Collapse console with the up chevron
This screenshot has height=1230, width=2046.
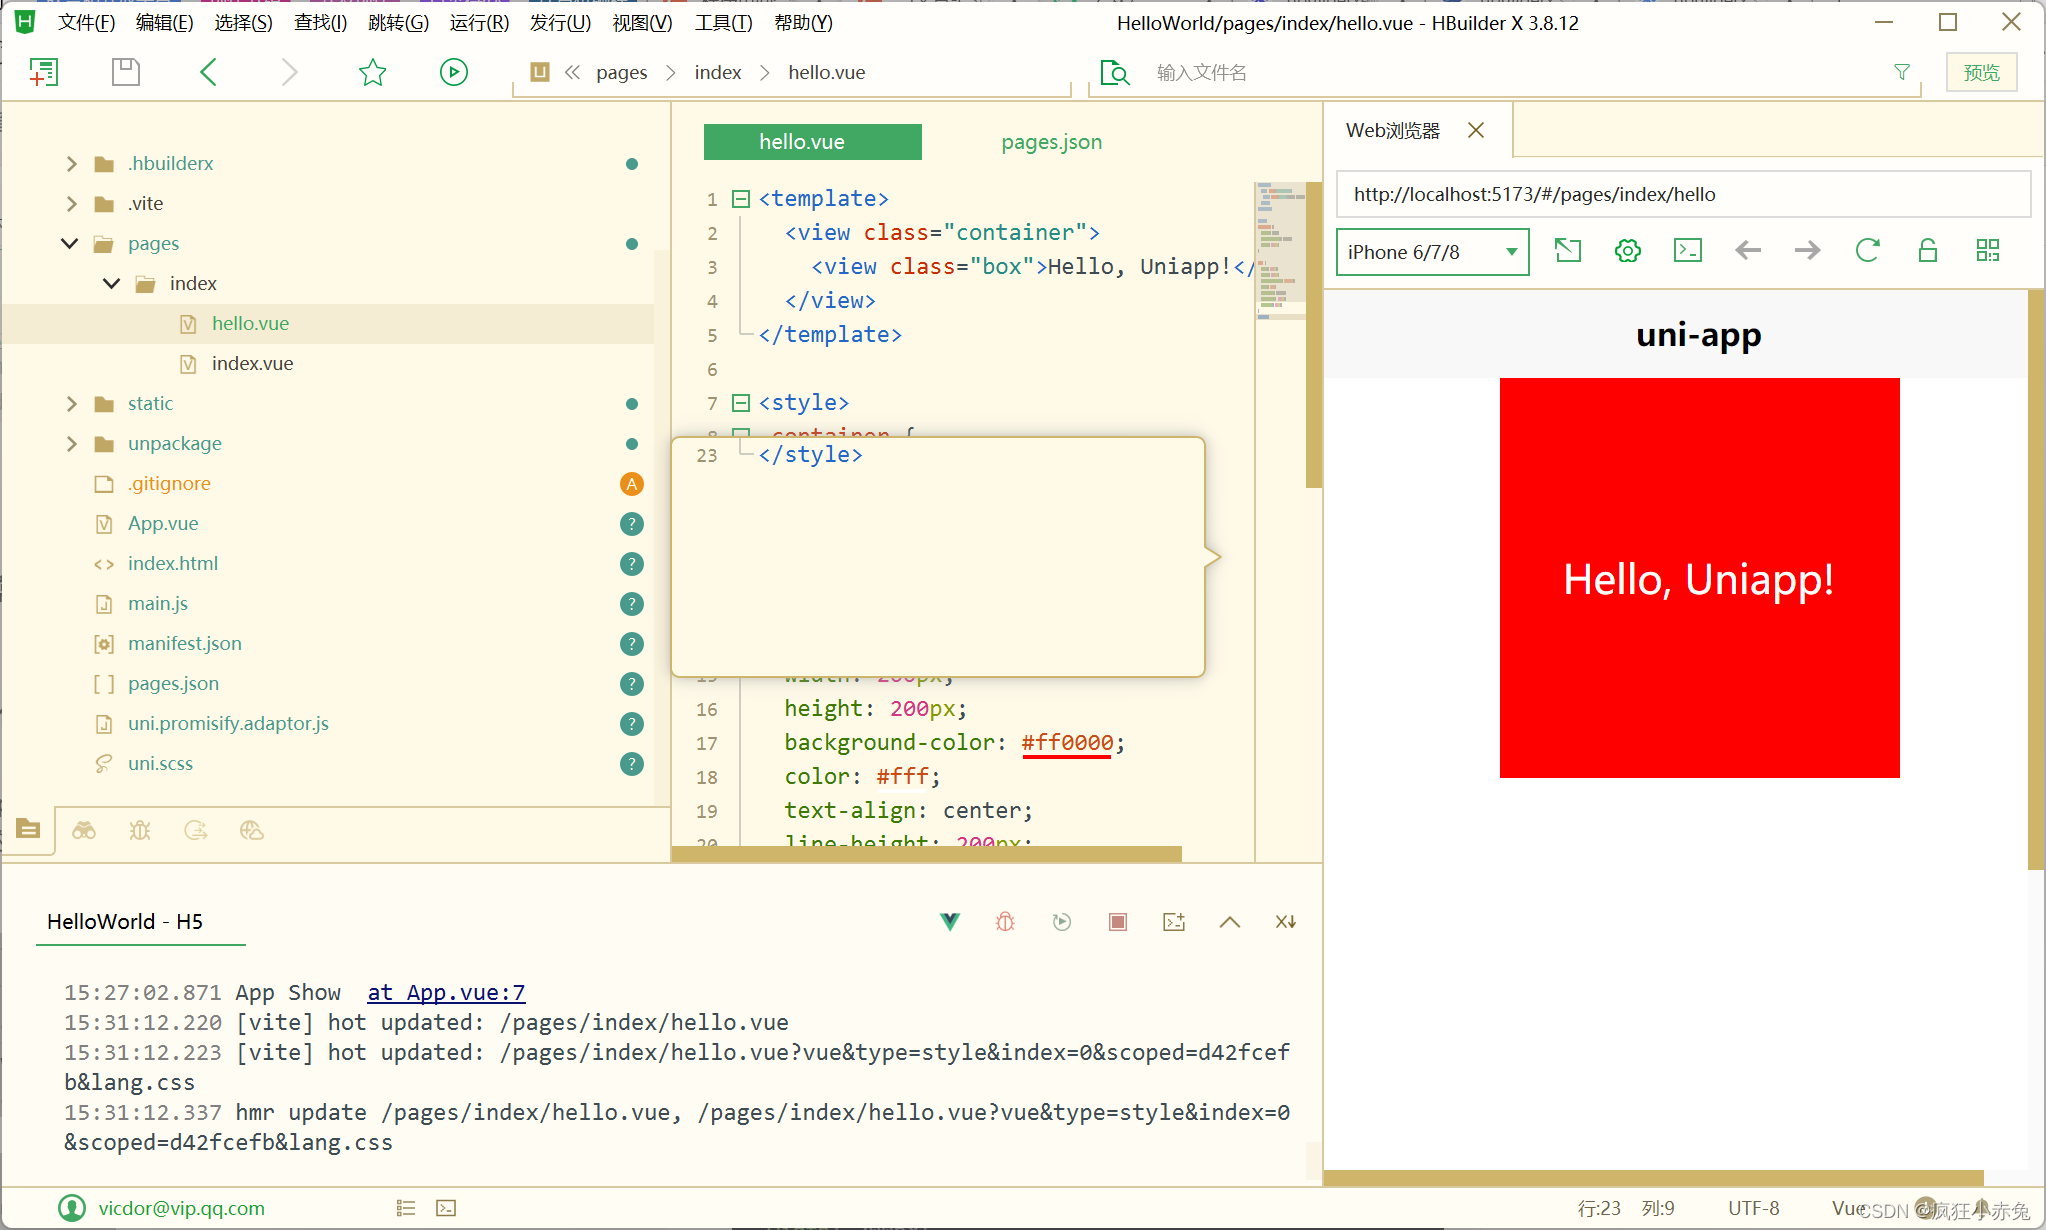pos(1230,922)
